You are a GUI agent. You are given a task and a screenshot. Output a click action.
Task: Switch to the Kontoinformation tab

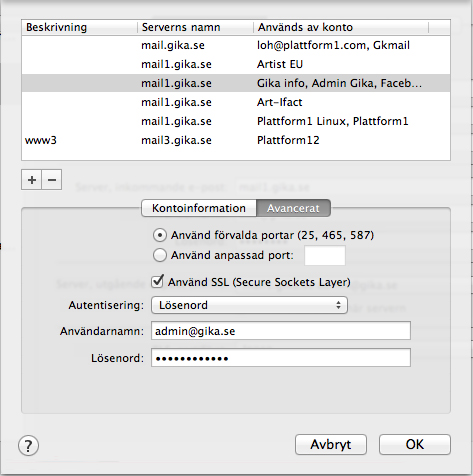[199, 208]
